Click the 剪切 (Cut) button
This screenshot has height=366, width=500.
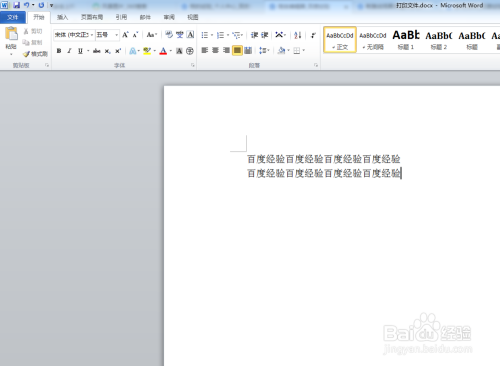point(33,31)
